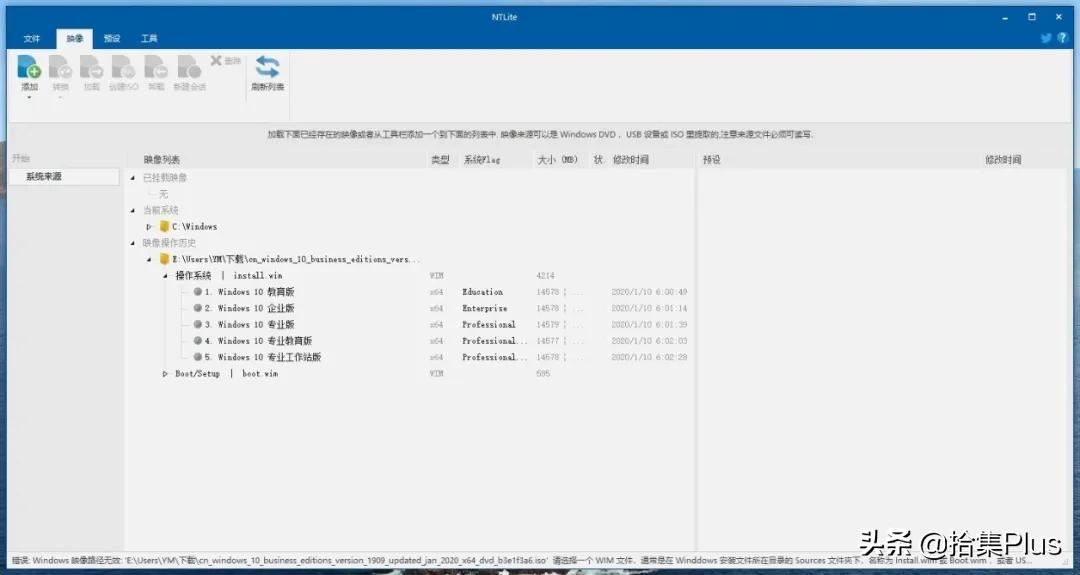Image resolution: width=1080 pixels, height=575 pixels.
Task: Click the greyed-out 新建会话 toolbar icon
Action: click(x=189, y=67)
